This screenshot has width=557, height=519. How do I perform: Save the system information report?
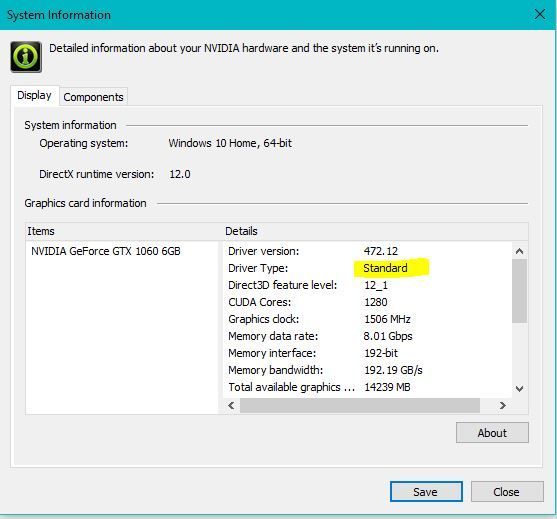426,492
